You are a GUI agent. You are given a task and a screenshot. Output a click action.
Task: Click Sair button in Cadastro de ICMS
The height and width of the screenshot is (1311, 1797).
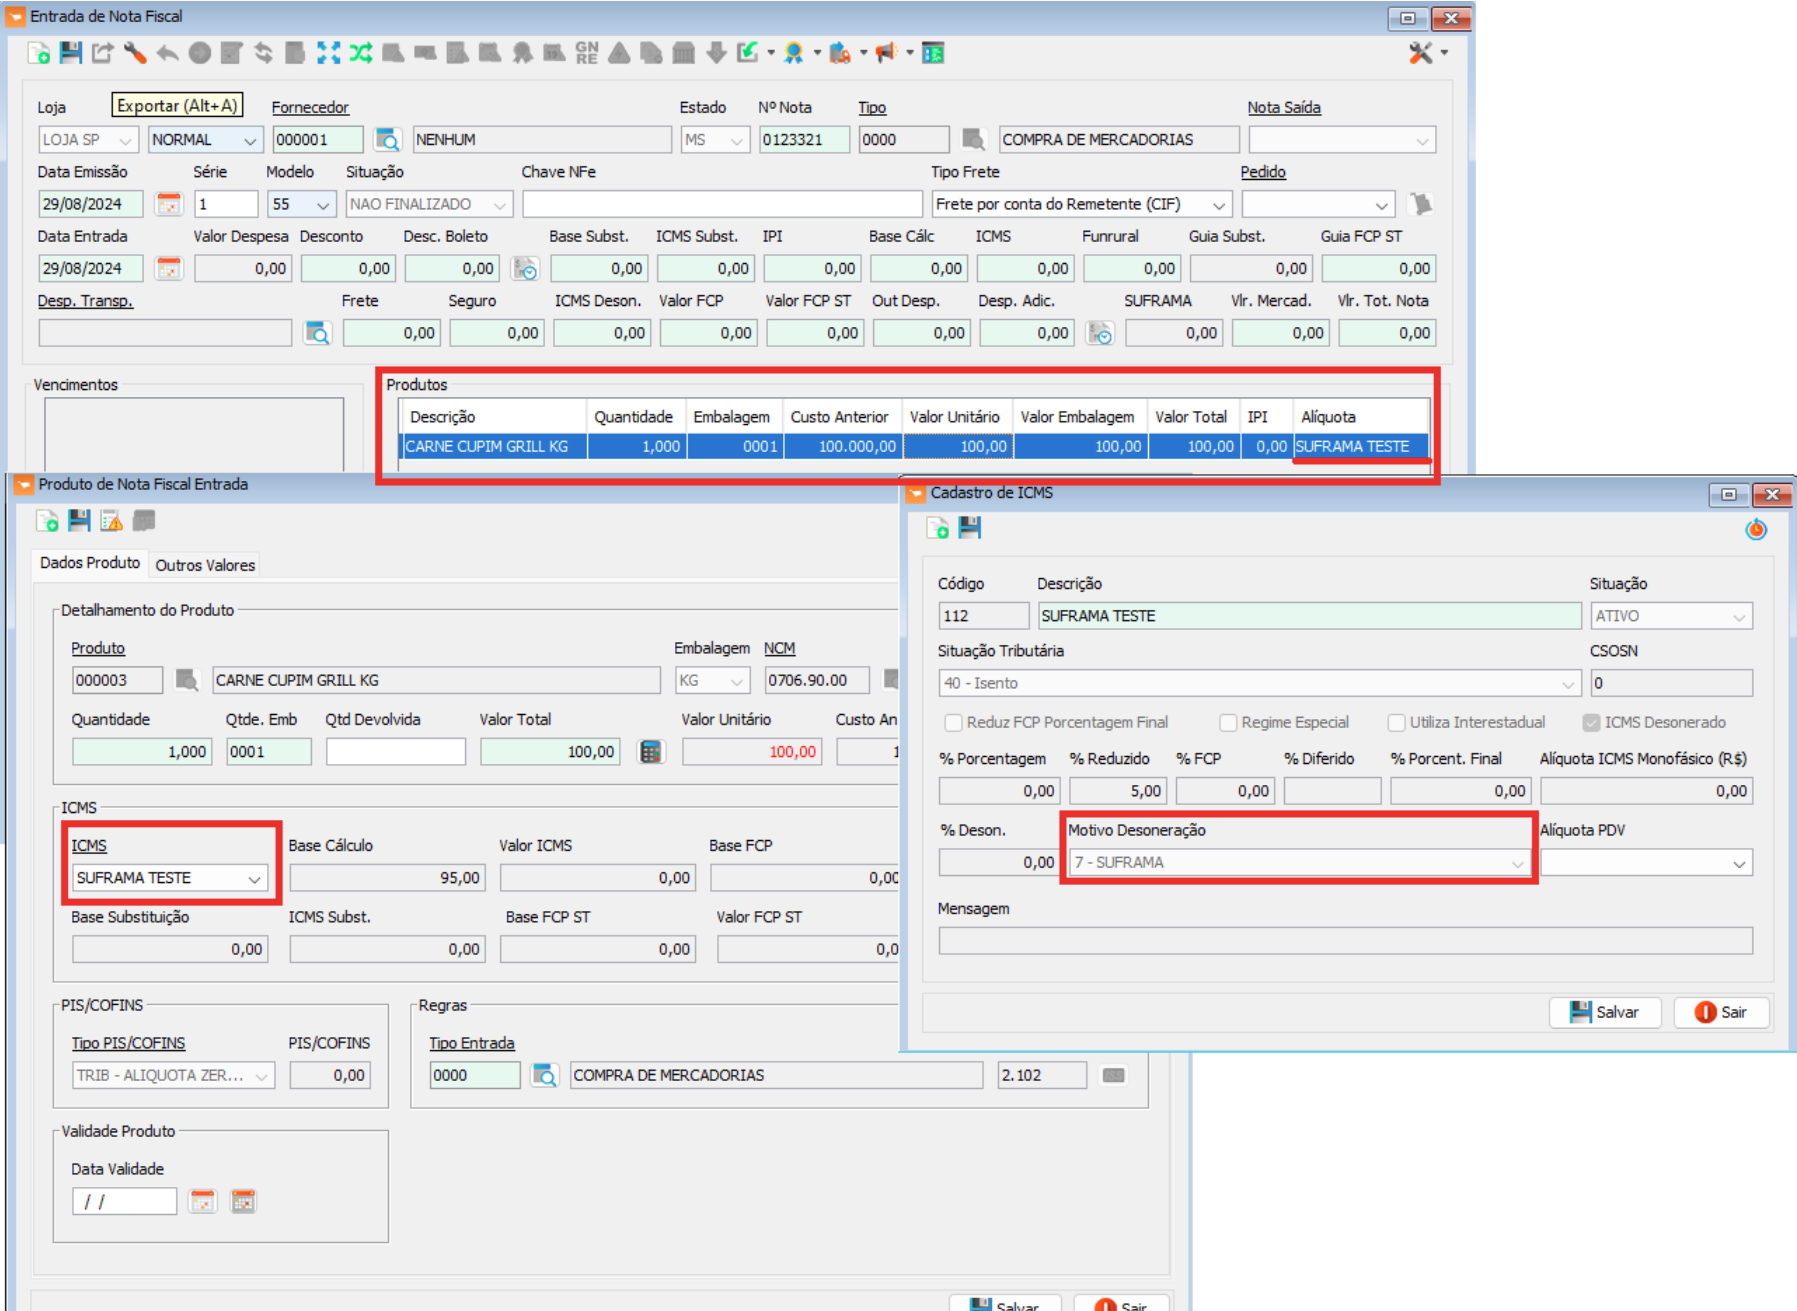tap(1721, 1012)
